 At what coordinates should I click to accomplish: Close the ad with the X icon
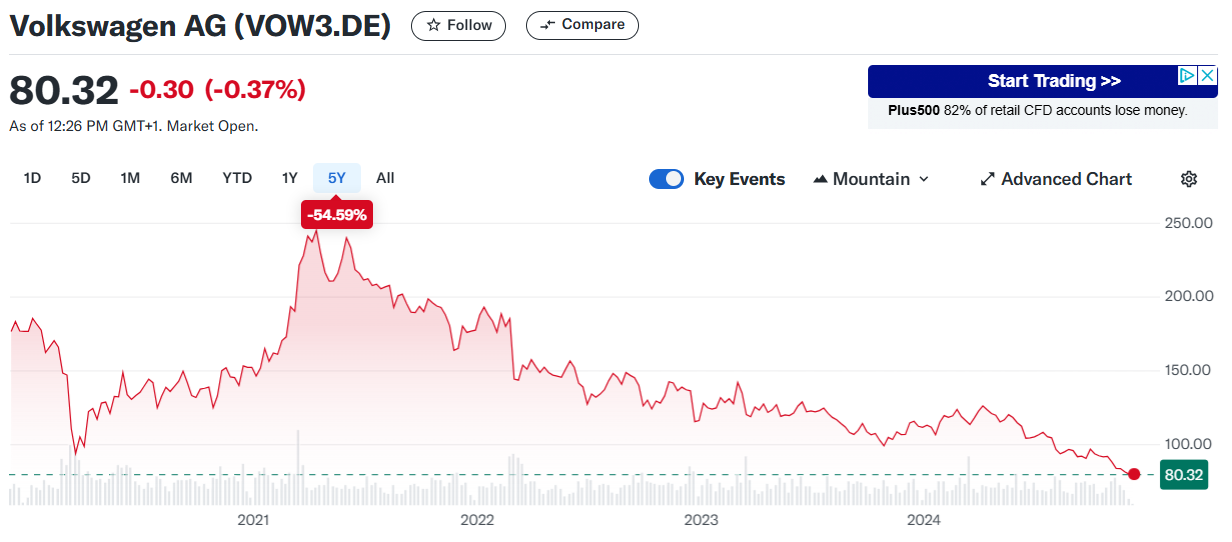1207,76
